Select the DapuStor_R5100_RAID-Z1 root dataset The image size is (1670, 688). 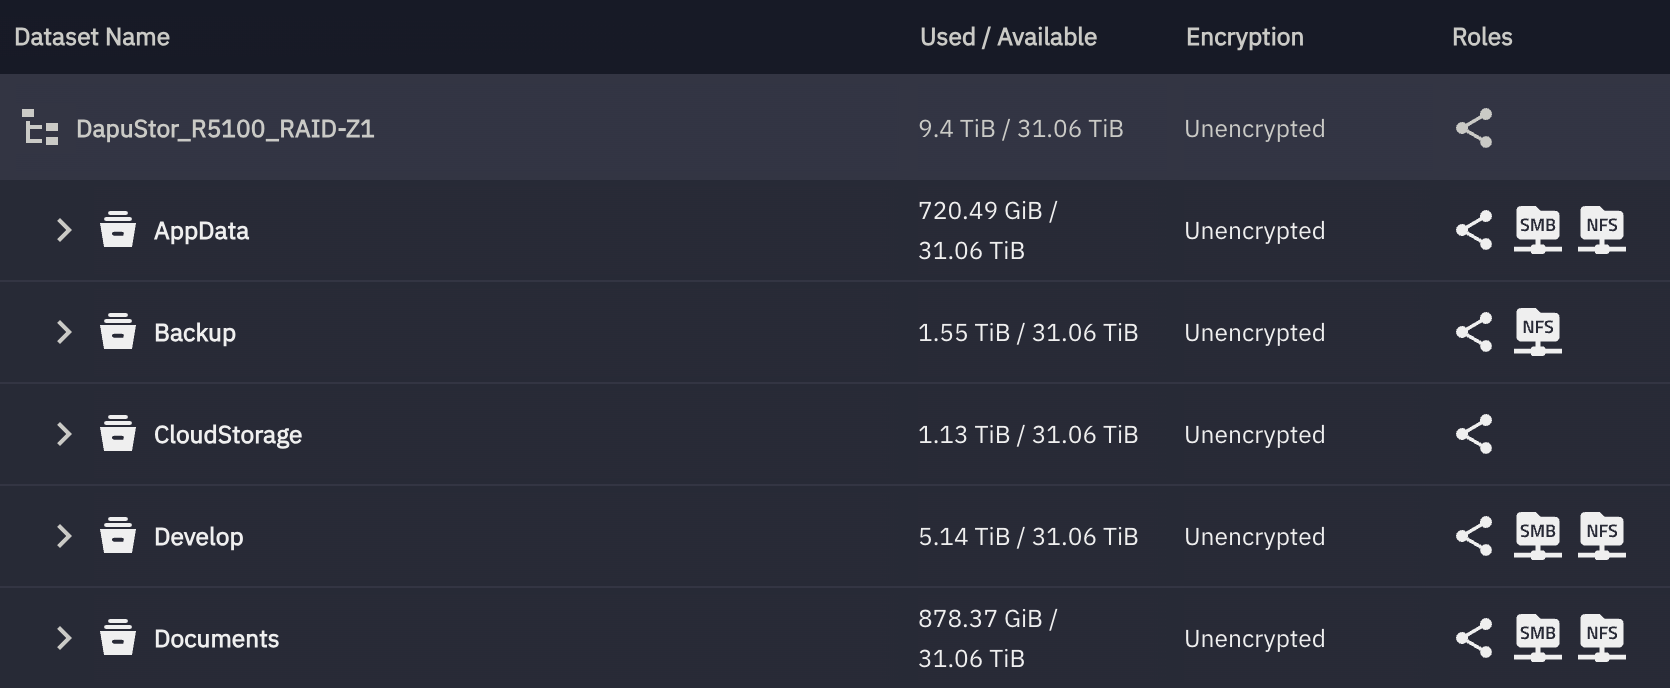point(225,129)
